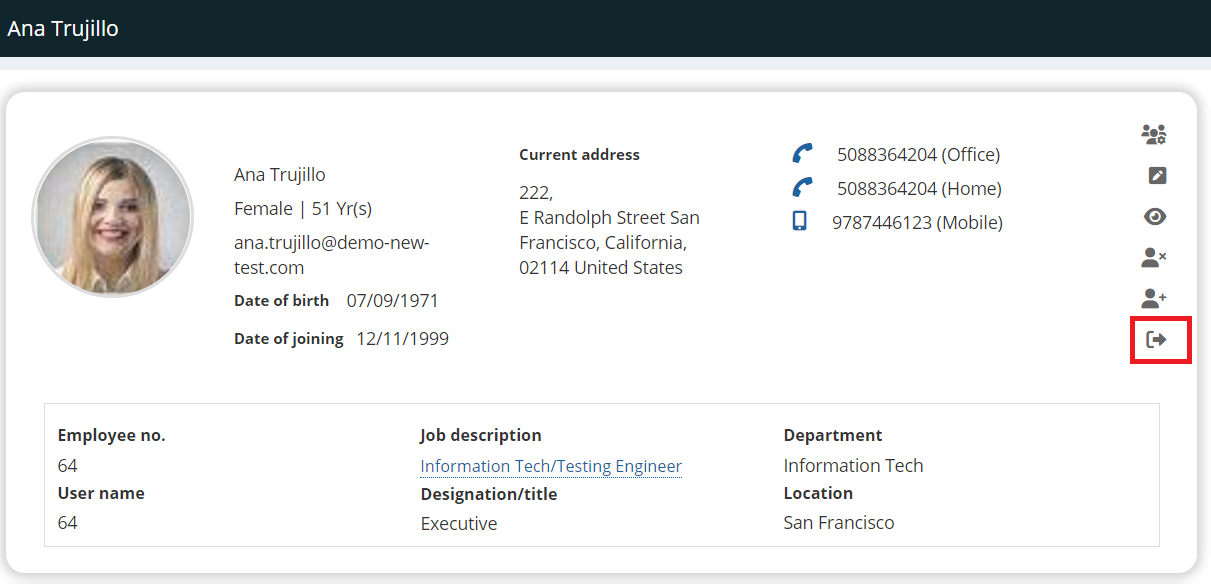Click the Home phone handset icon
The image size is (1211, 584).
click(x=802, y=188)
